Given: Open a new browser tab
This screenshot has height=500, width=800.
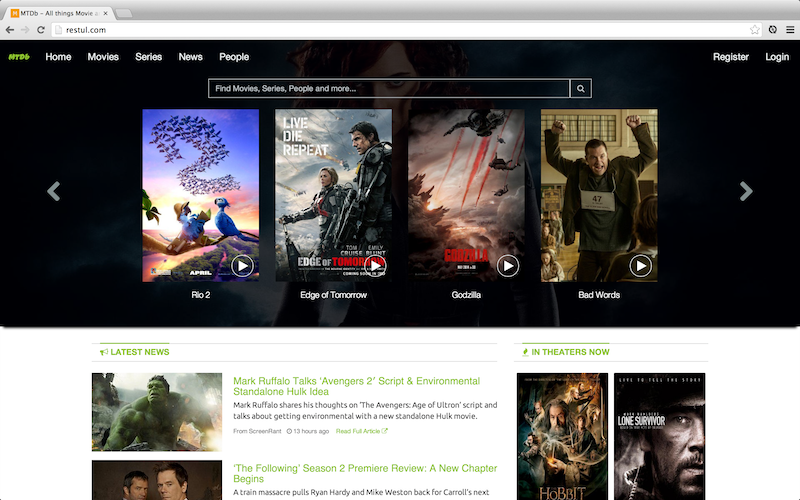Looking at the screenshot, I should click(124, 13).
